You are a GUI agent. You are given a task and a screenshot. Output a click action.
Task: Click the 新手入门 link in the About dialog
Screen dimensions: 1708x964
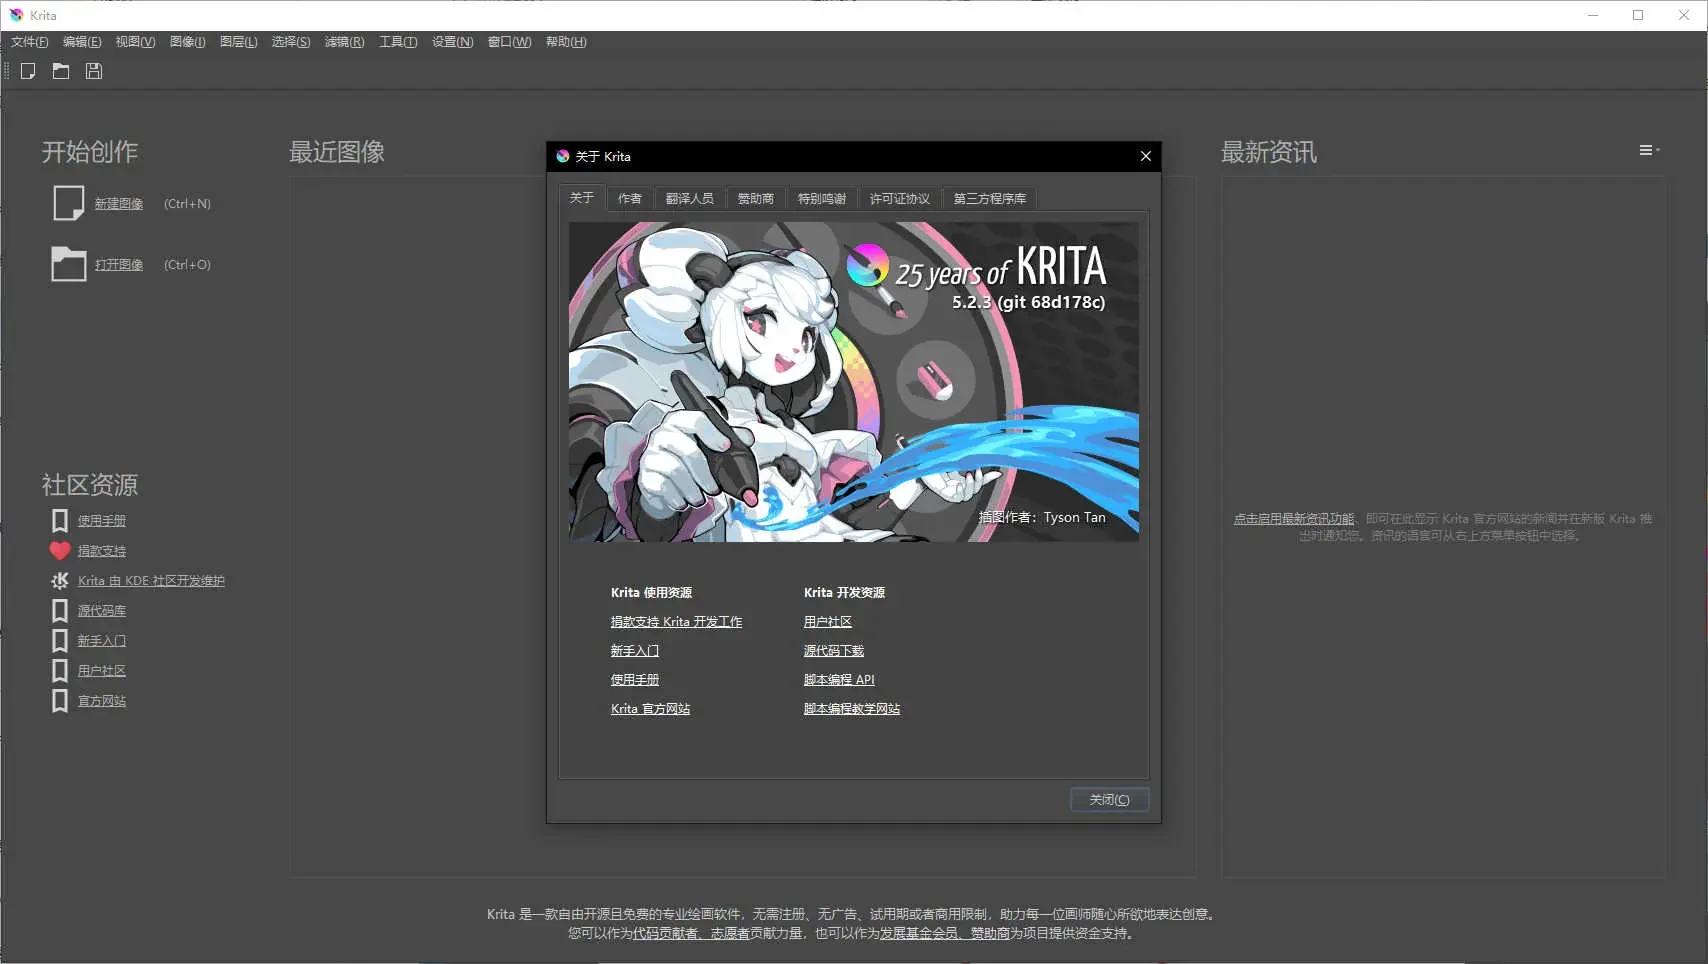point(635,651)
